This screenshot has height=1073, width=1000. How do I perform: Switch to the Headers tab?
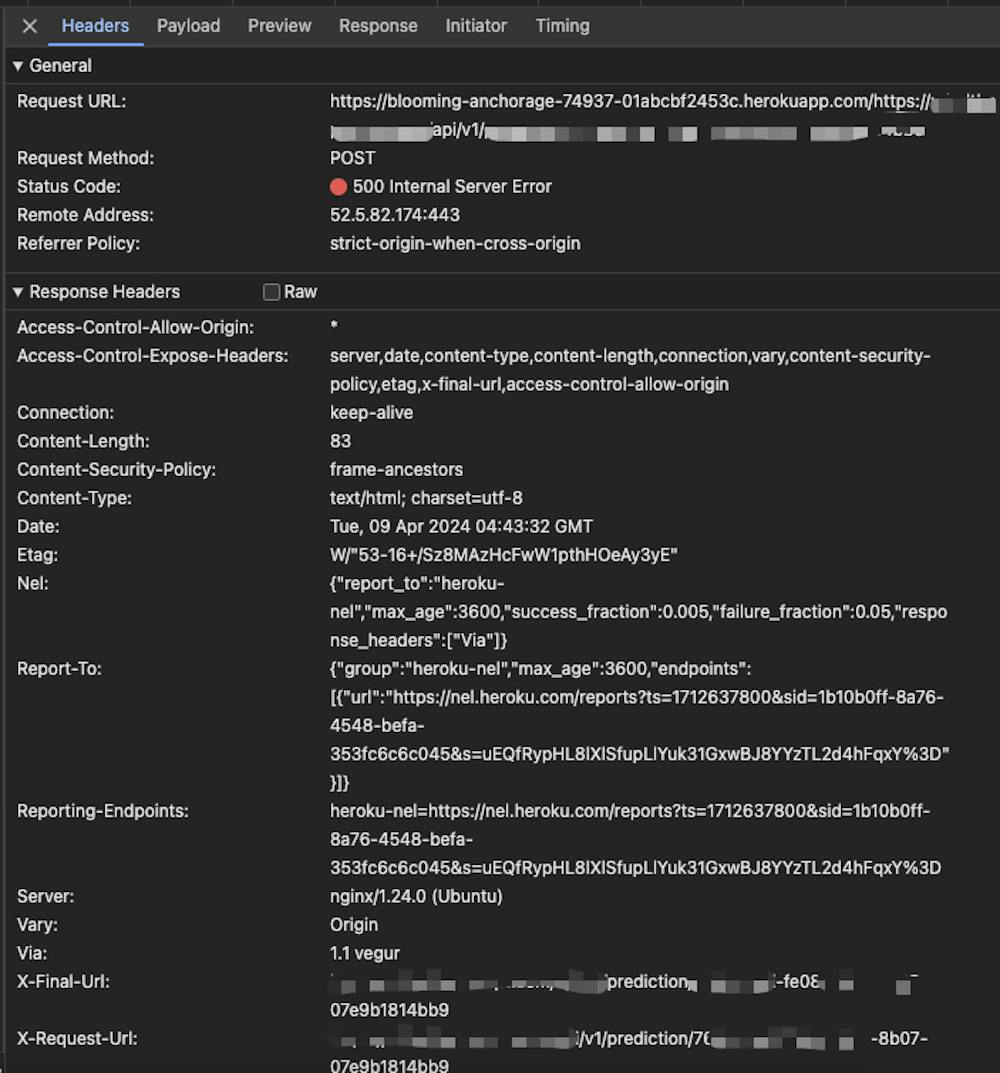tap(95, 26)
